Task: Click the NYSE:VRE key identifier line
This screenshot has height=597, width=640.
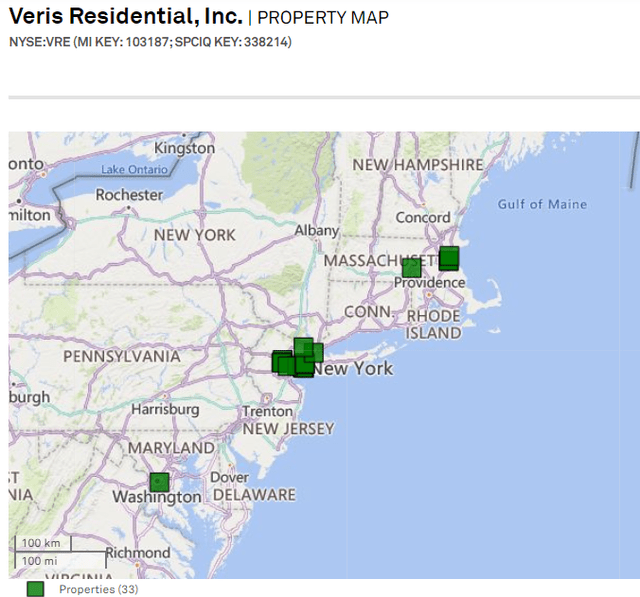Action: 150,42
